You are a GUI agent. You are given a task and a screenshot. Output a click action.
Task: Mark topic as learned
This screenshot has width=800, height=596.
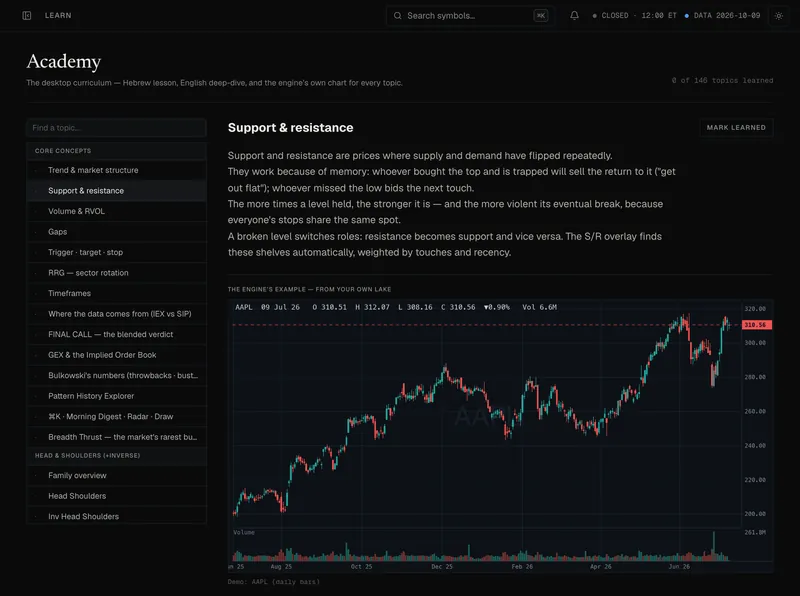[x=736, y=128]
